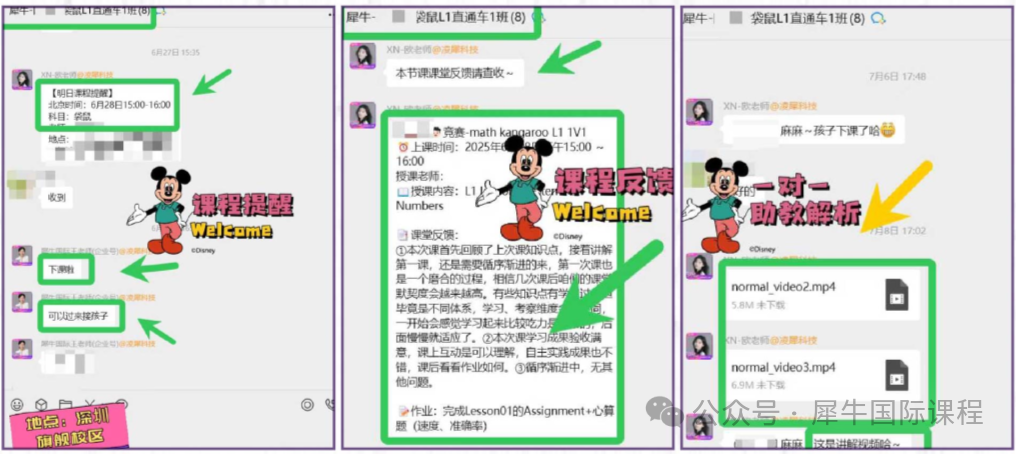Click video file icon of normal_video3.mp4

(897, 376)
